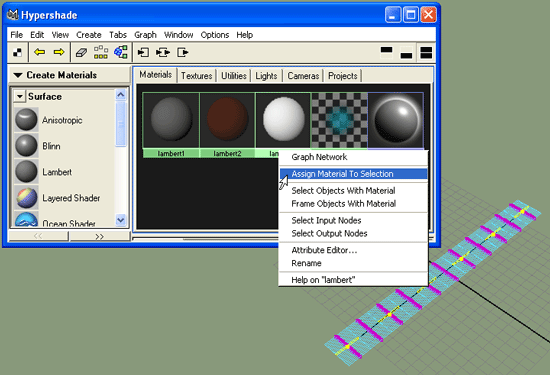Open the Help menu
The height and width of the screenshot is (375, 550).
tap(244, 35)
